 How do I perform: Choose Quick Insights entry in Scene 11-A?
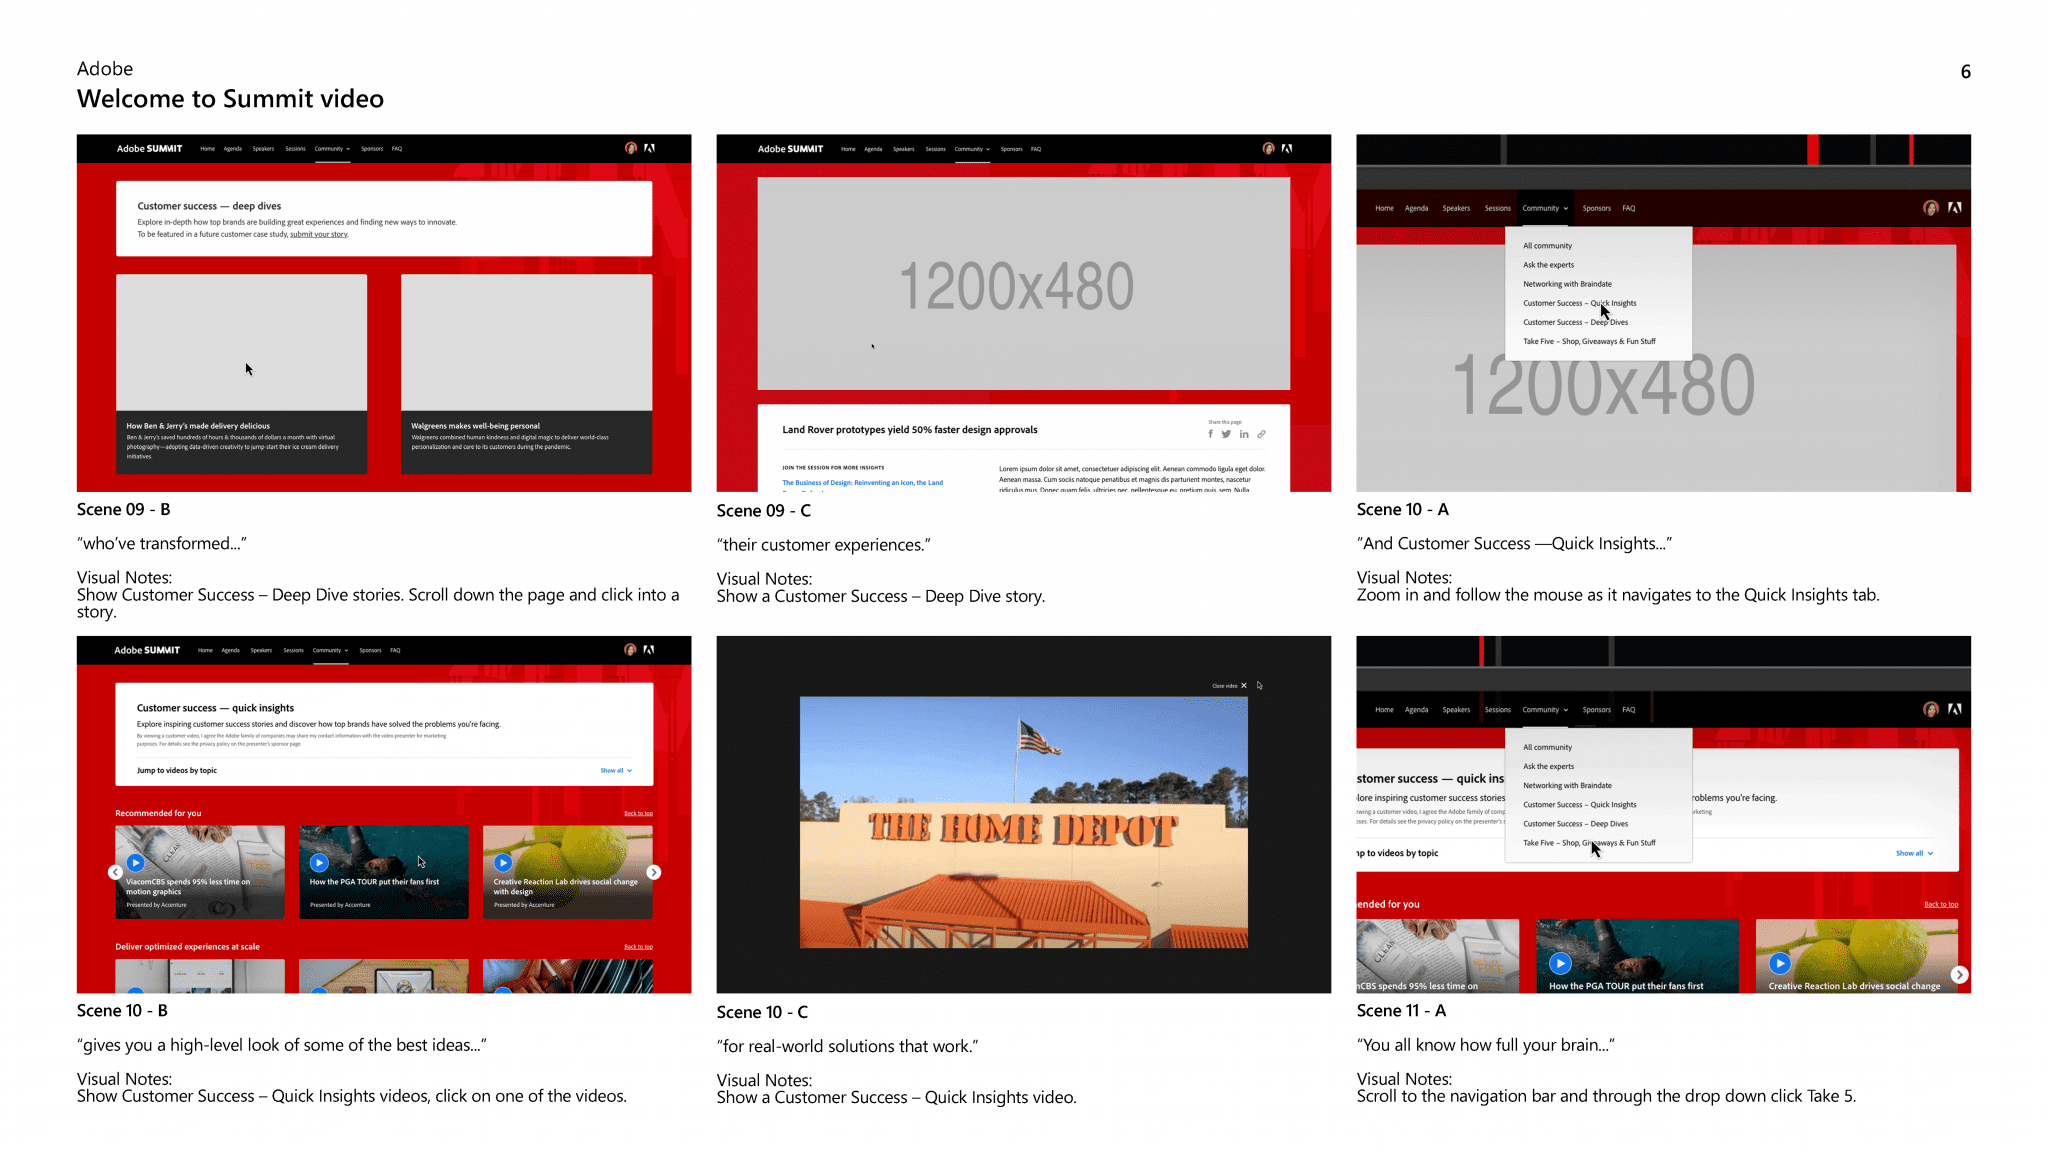[x=1580, y=805]
